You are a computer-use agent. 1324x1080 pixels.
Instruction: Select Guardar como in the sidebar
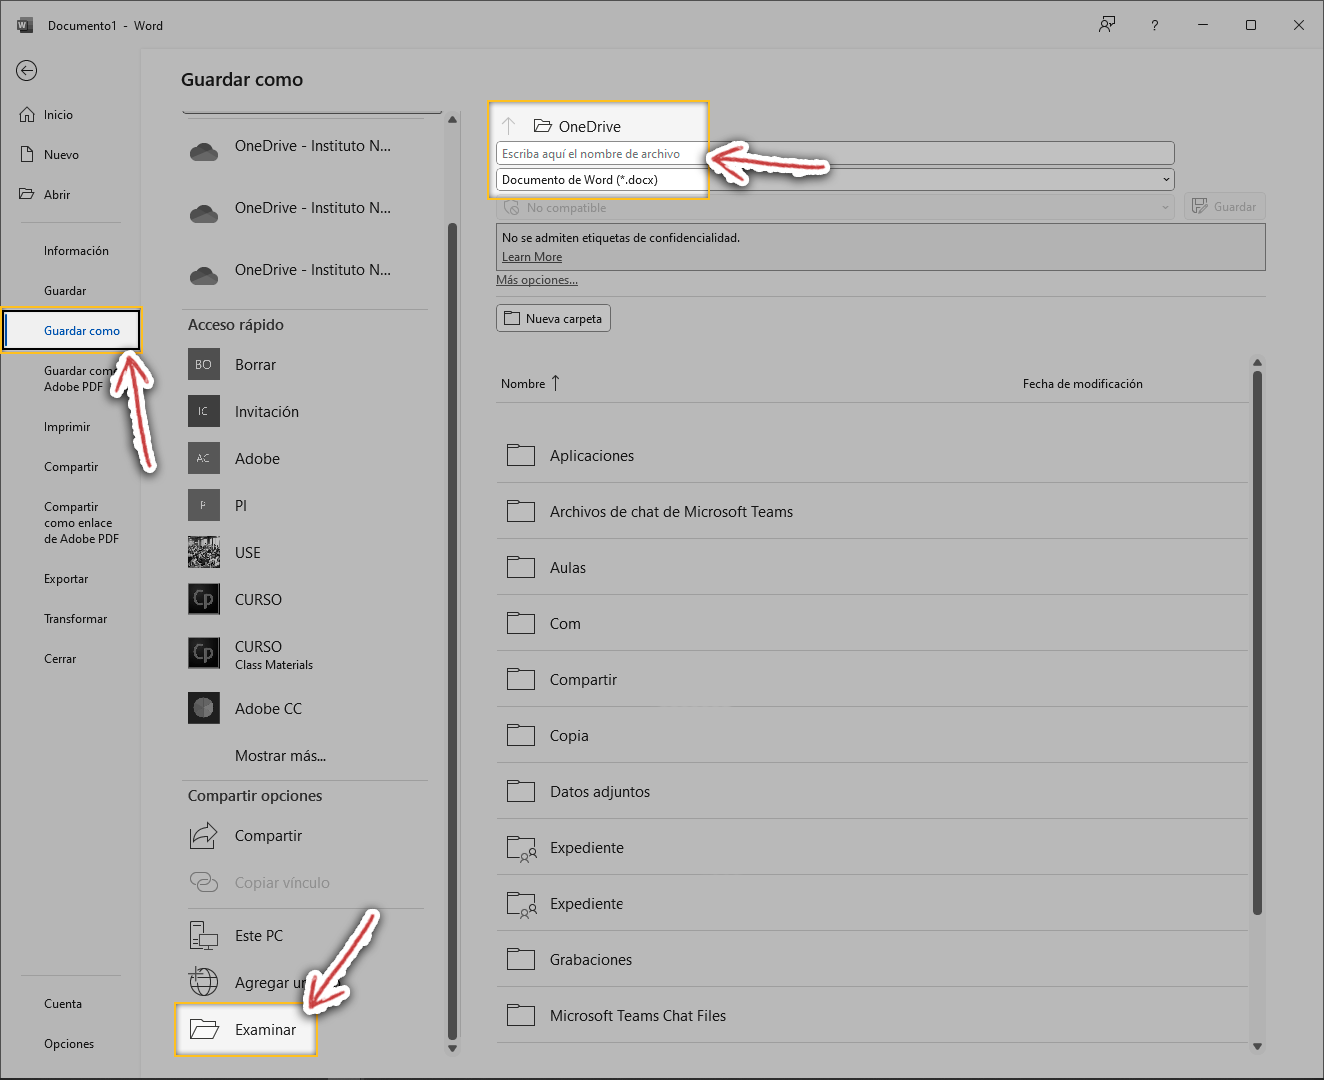pos(81,331)
